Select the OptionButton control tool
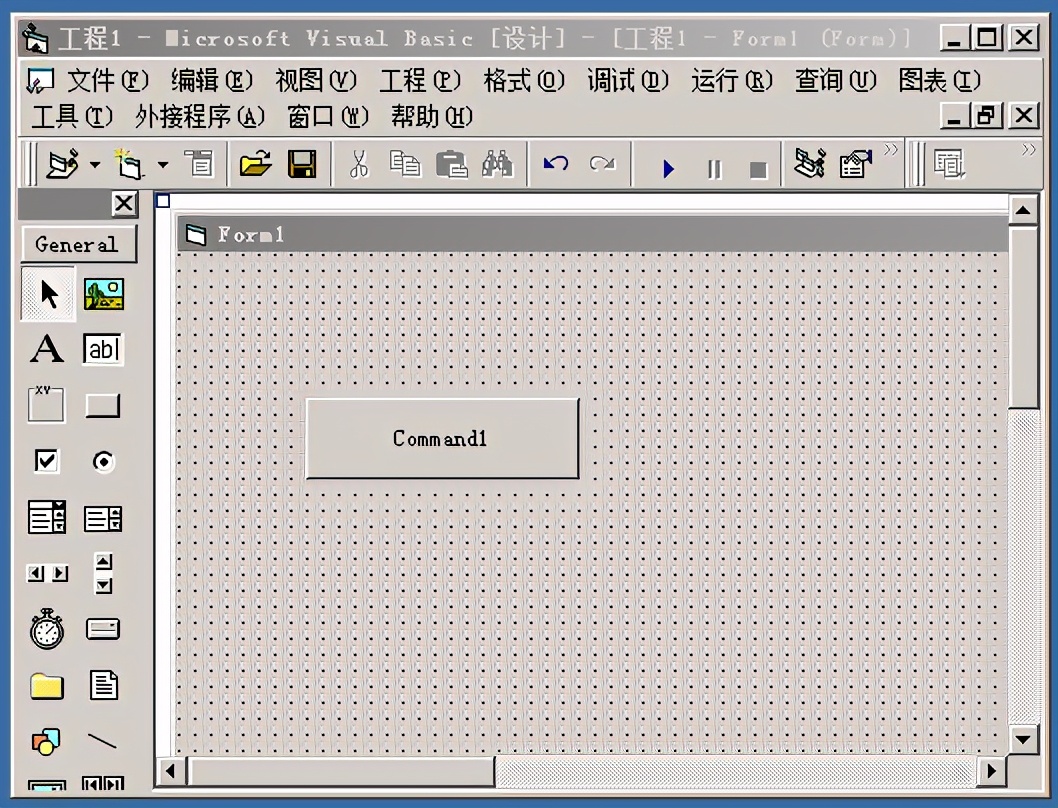This screenshot has width=1058, height=808. click(103, 462)
